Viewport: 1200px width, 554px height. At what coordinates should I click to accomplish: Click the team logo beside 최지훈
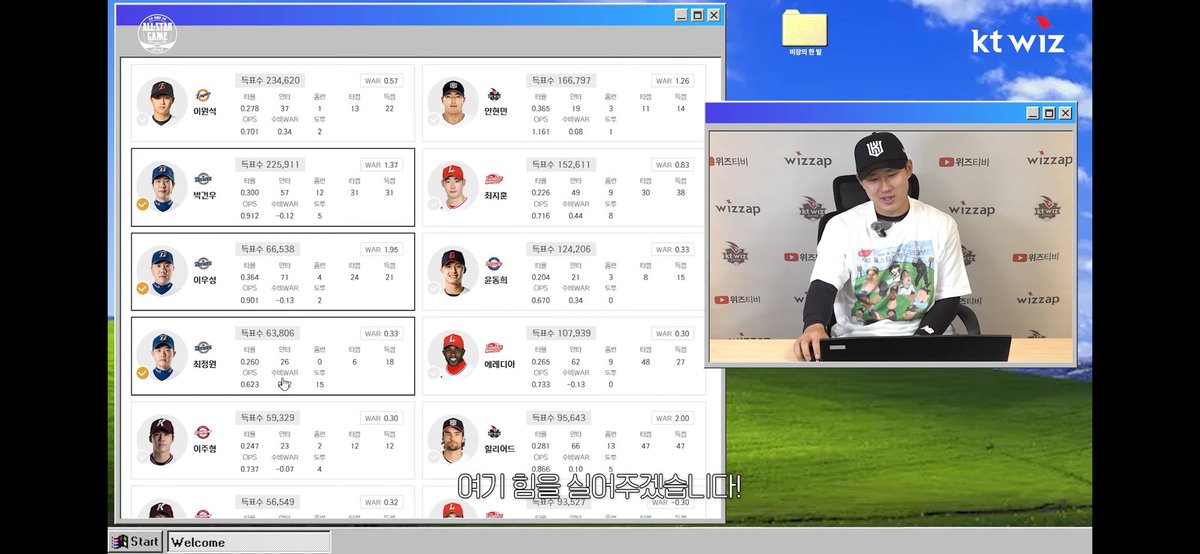494,179
